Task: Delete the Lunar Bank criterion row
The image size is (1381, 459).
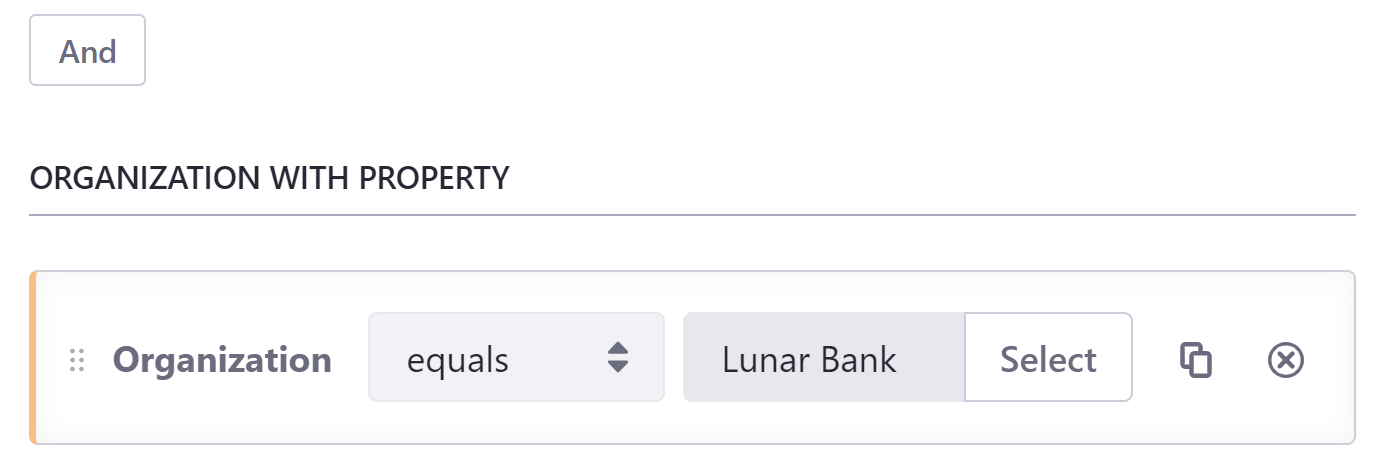Action: [1286, 360]
